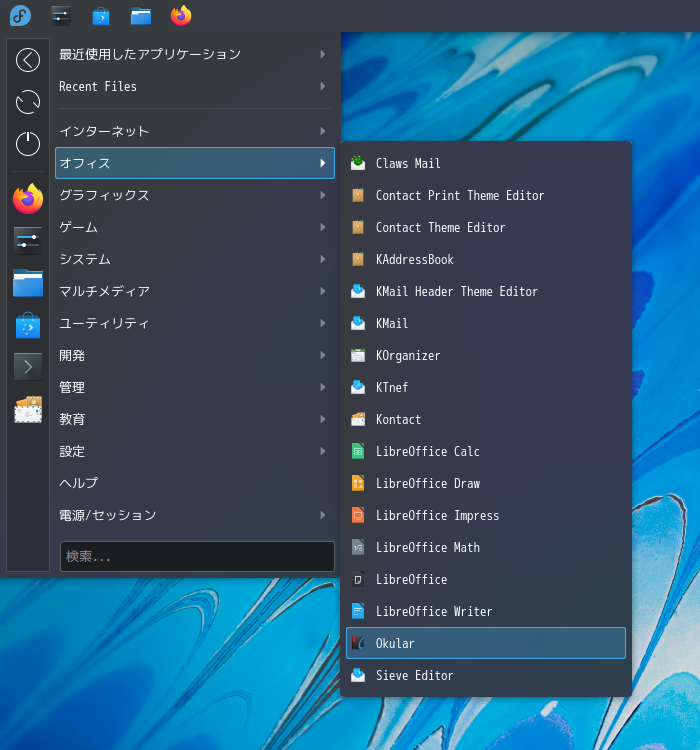Launch Discover store from the top panel

tap(101, 16)
